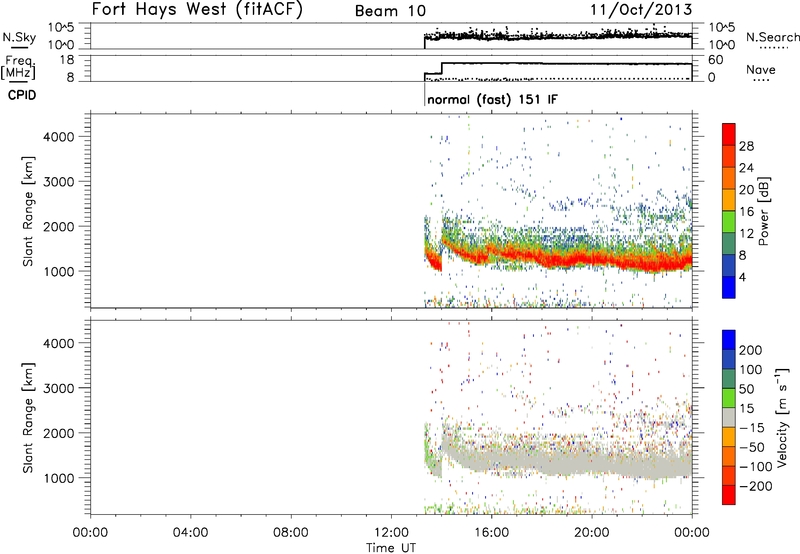Click the '04:00' time axis tick label
This screenshot has width=800, height=554.
click(190, 533)
